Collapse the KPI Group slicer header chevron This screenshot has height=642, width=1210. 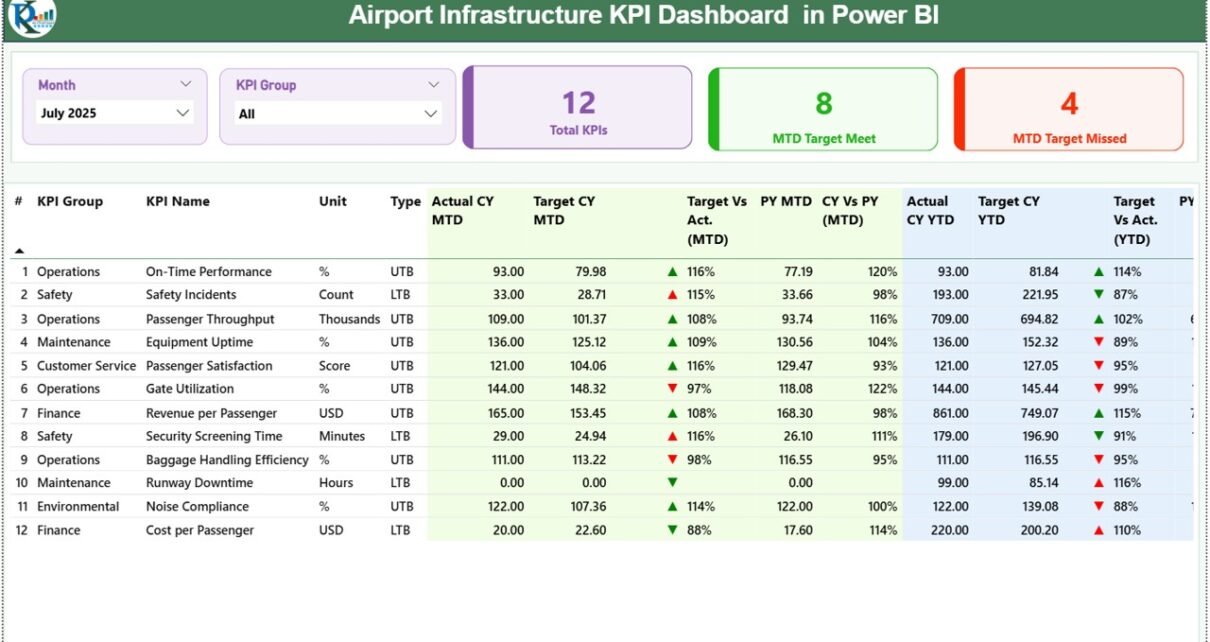tap(433, 85)
